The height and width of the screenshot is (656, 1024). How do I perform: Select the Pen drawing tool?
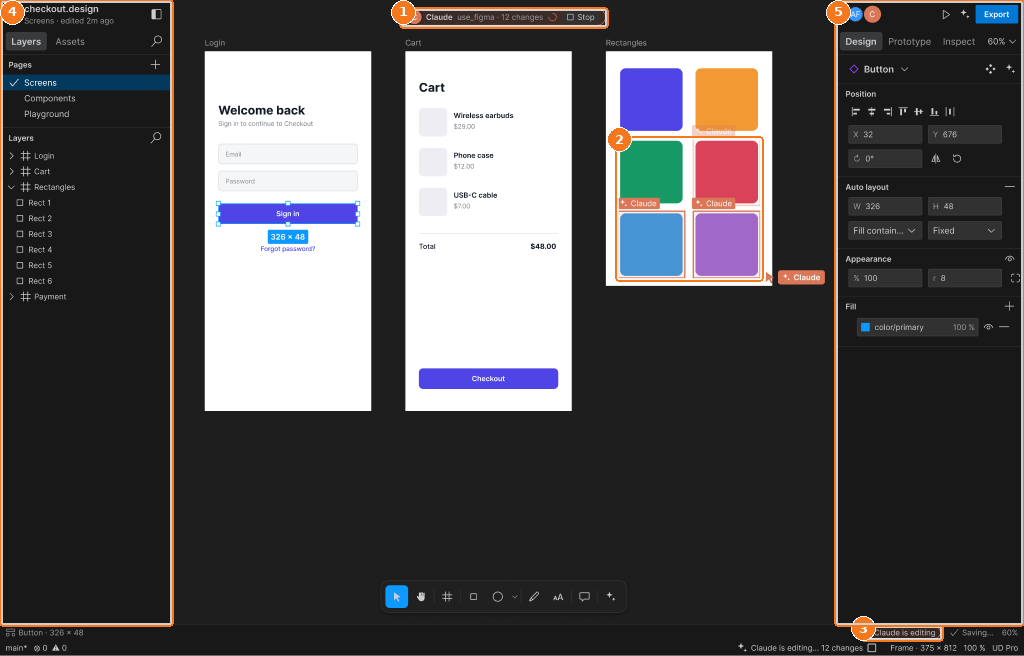tap(534, 597)
